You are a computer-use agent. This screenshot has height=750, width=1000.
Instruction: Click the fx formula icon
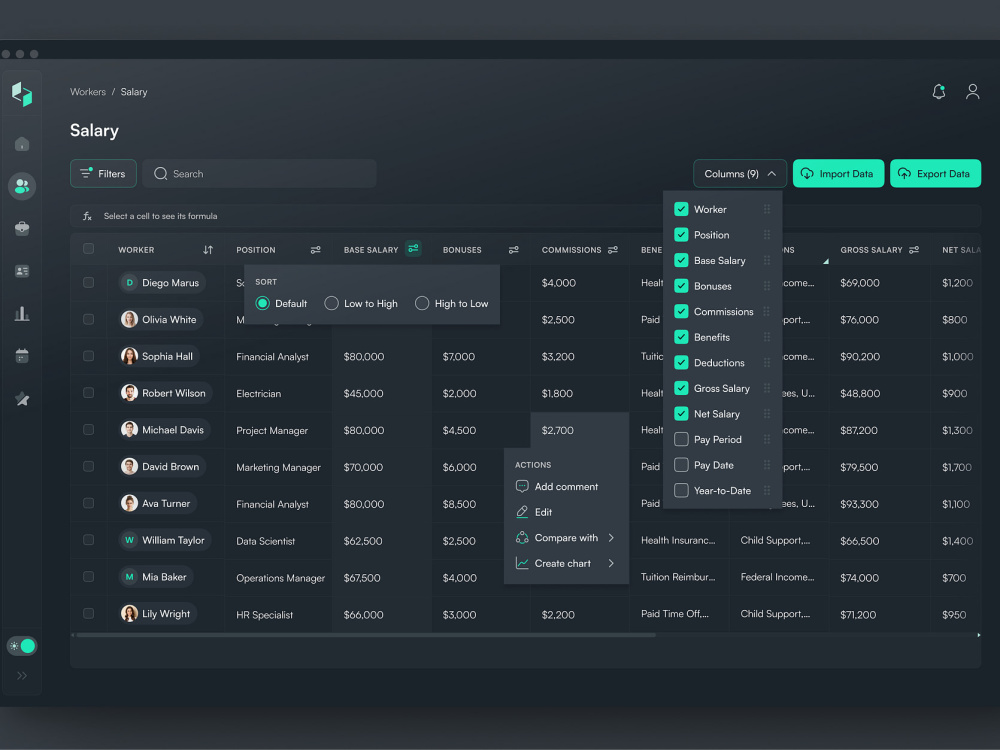click(87, 216)
